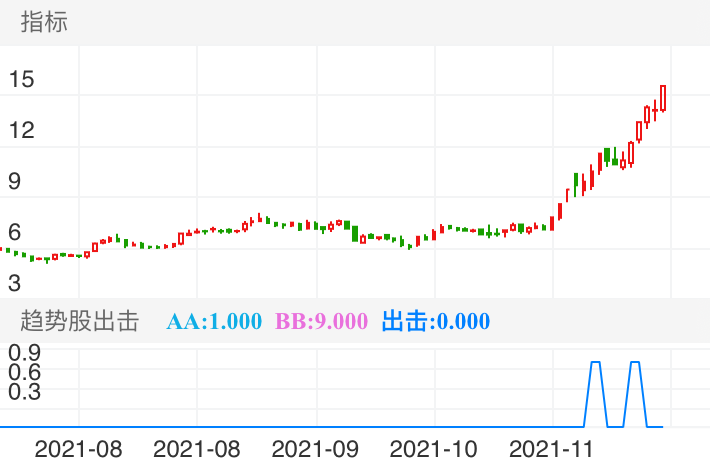Click the 0.3 indicator axis label
710x472 pixels.
click(x=24, y=391)
